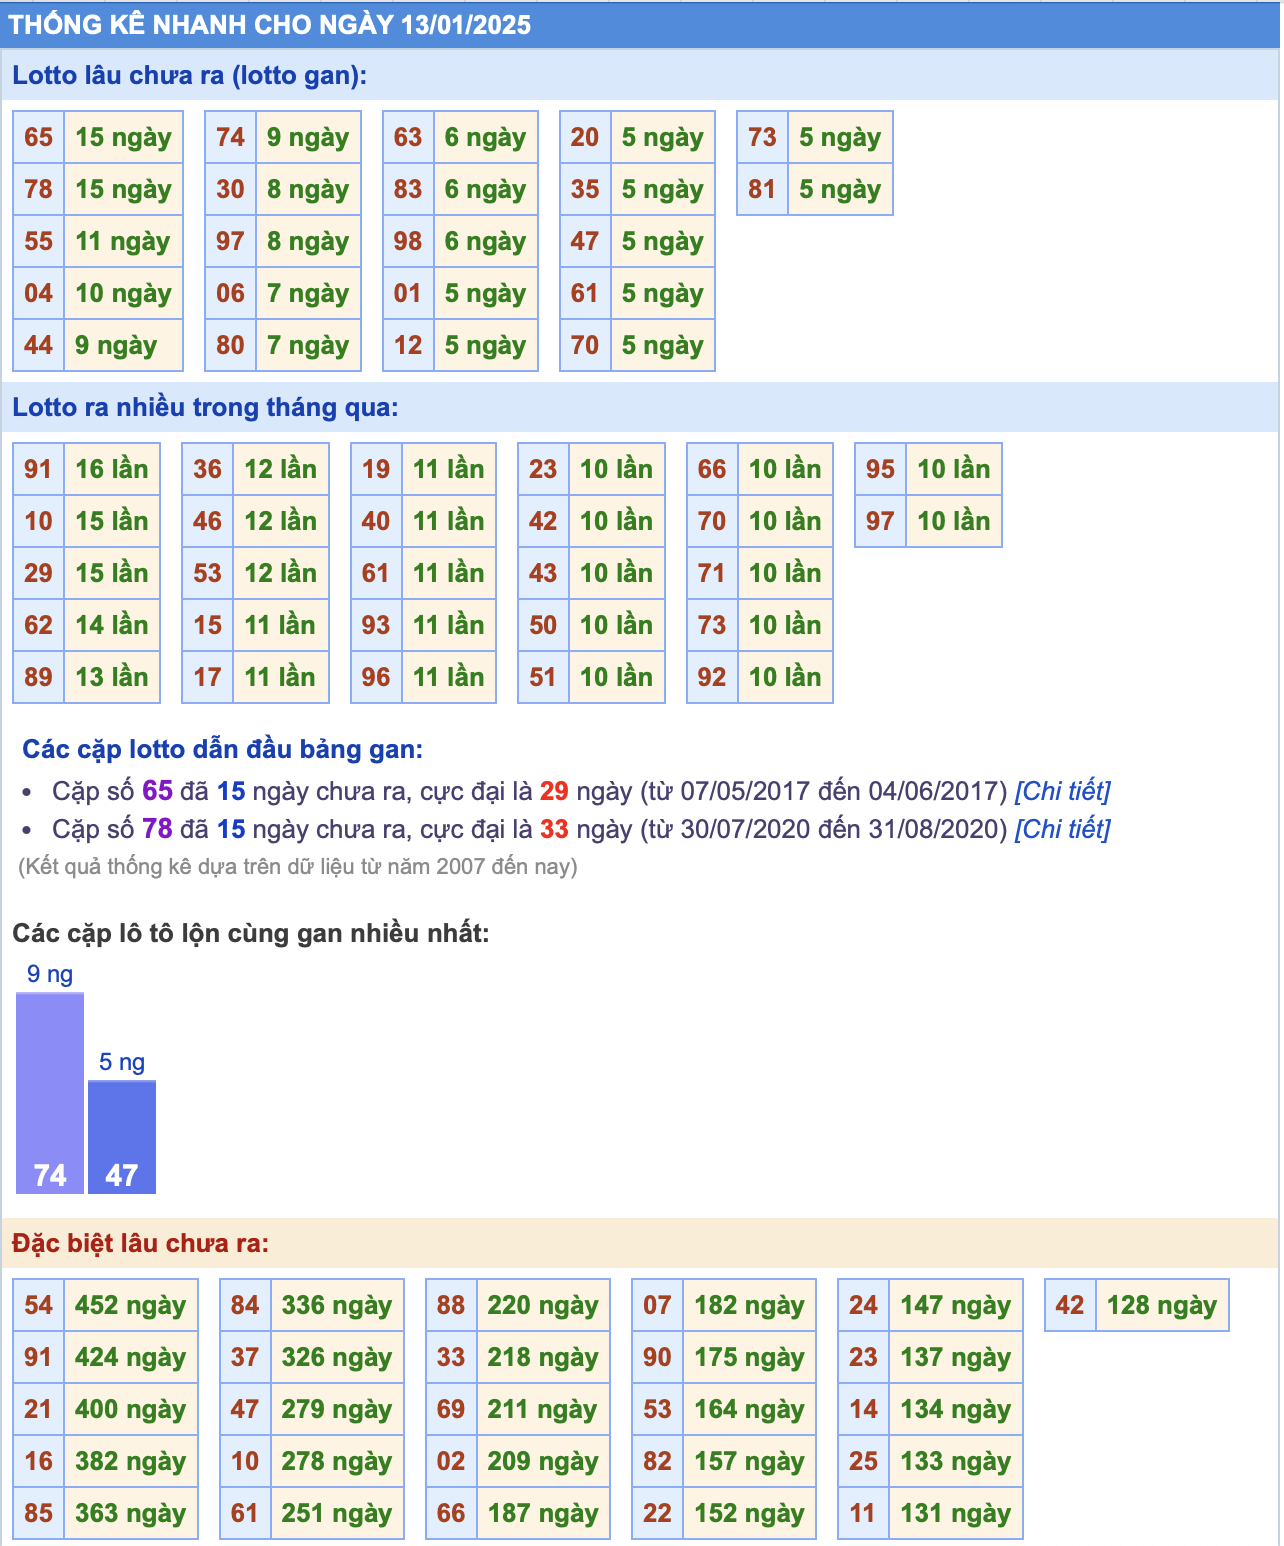The width and height of the screenshot is (1284, 1546).
Task: Click '12 lần' cell next to 46
Action: [x=281, y=521]
